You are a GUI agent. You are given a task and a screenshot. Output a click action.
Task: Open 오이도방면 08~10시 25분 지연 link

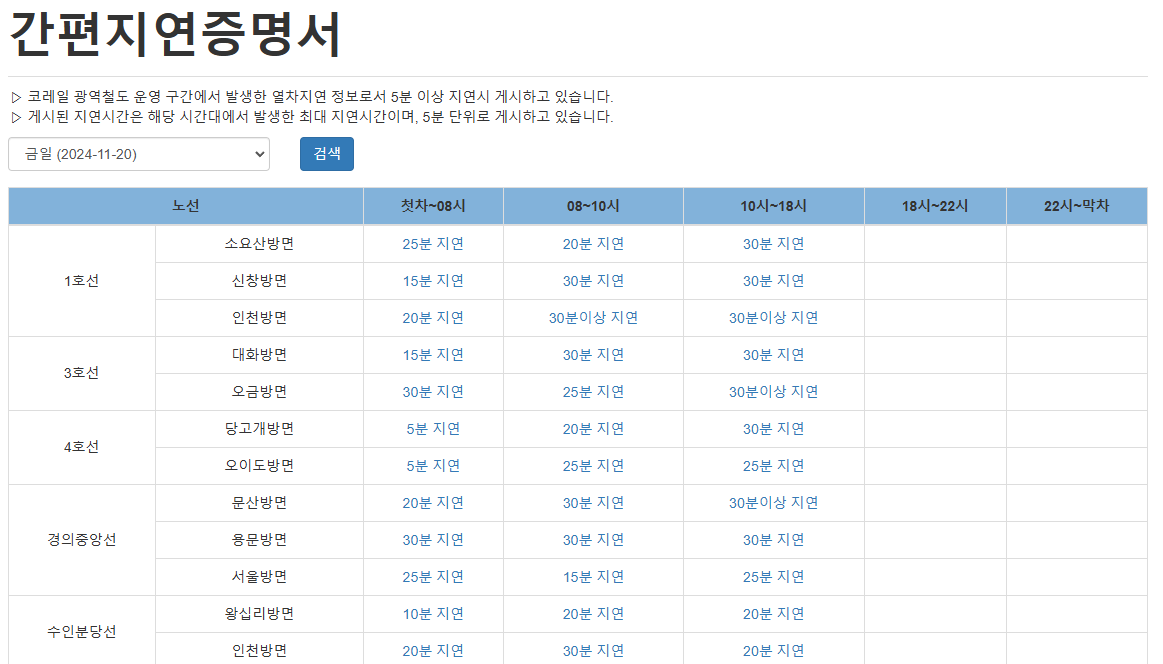click(x=593, y=466)
